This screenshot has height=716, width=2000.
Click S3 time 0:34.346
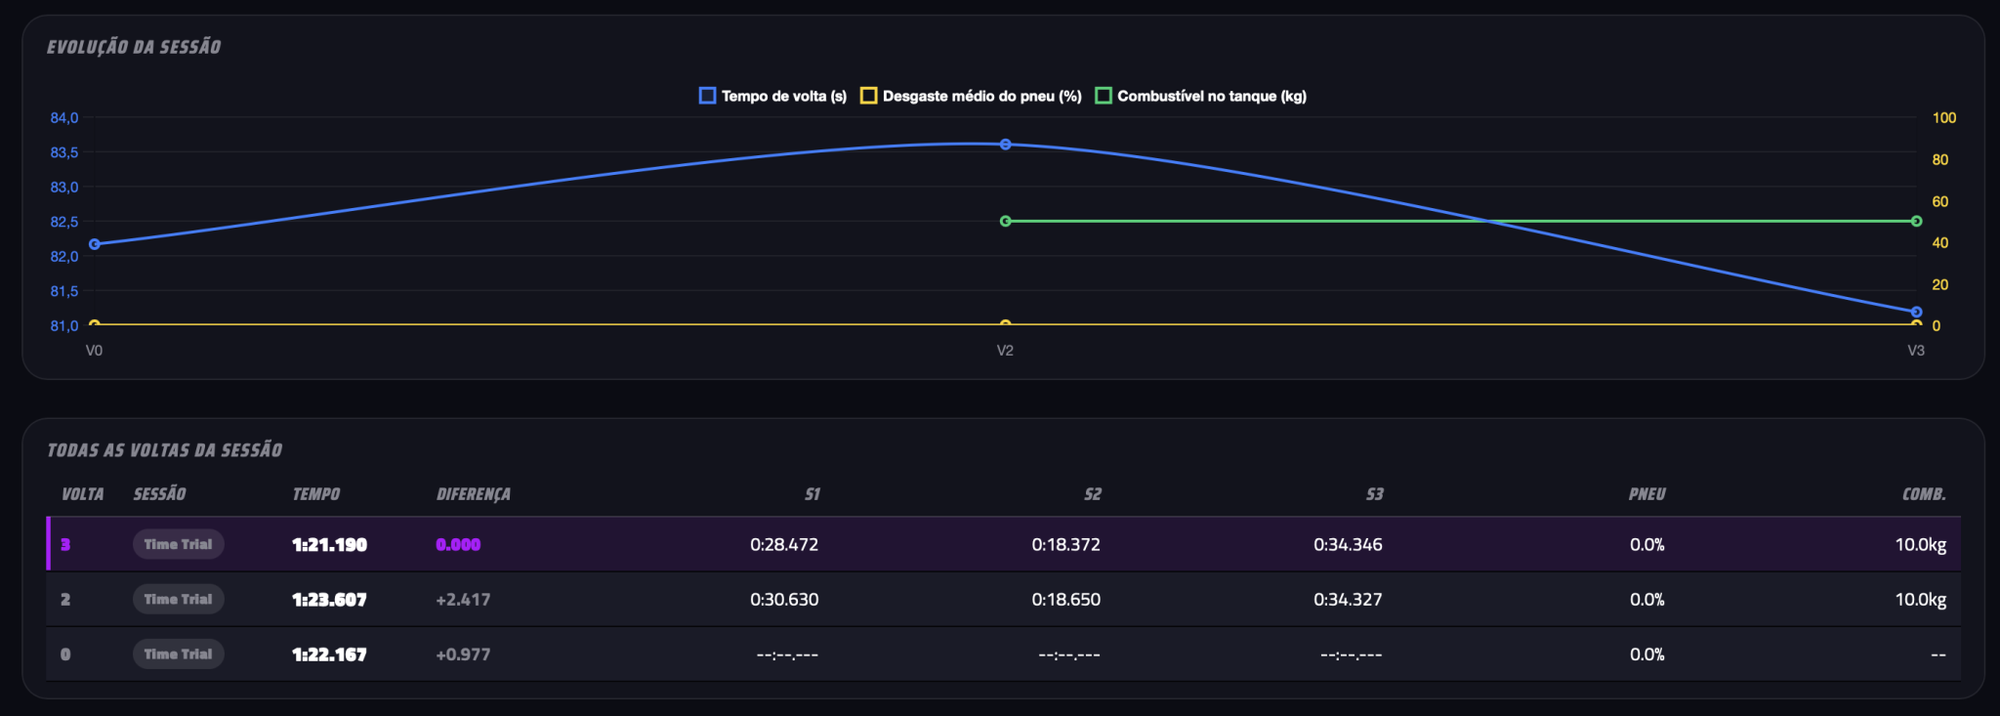(1348, 545)
